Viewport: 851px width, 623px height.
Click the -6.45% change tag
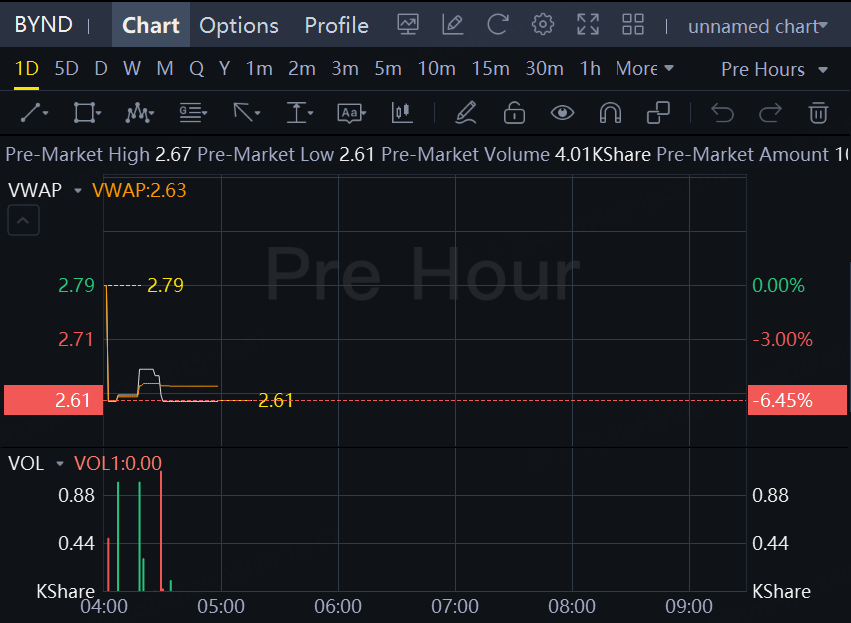pos(797,400)
